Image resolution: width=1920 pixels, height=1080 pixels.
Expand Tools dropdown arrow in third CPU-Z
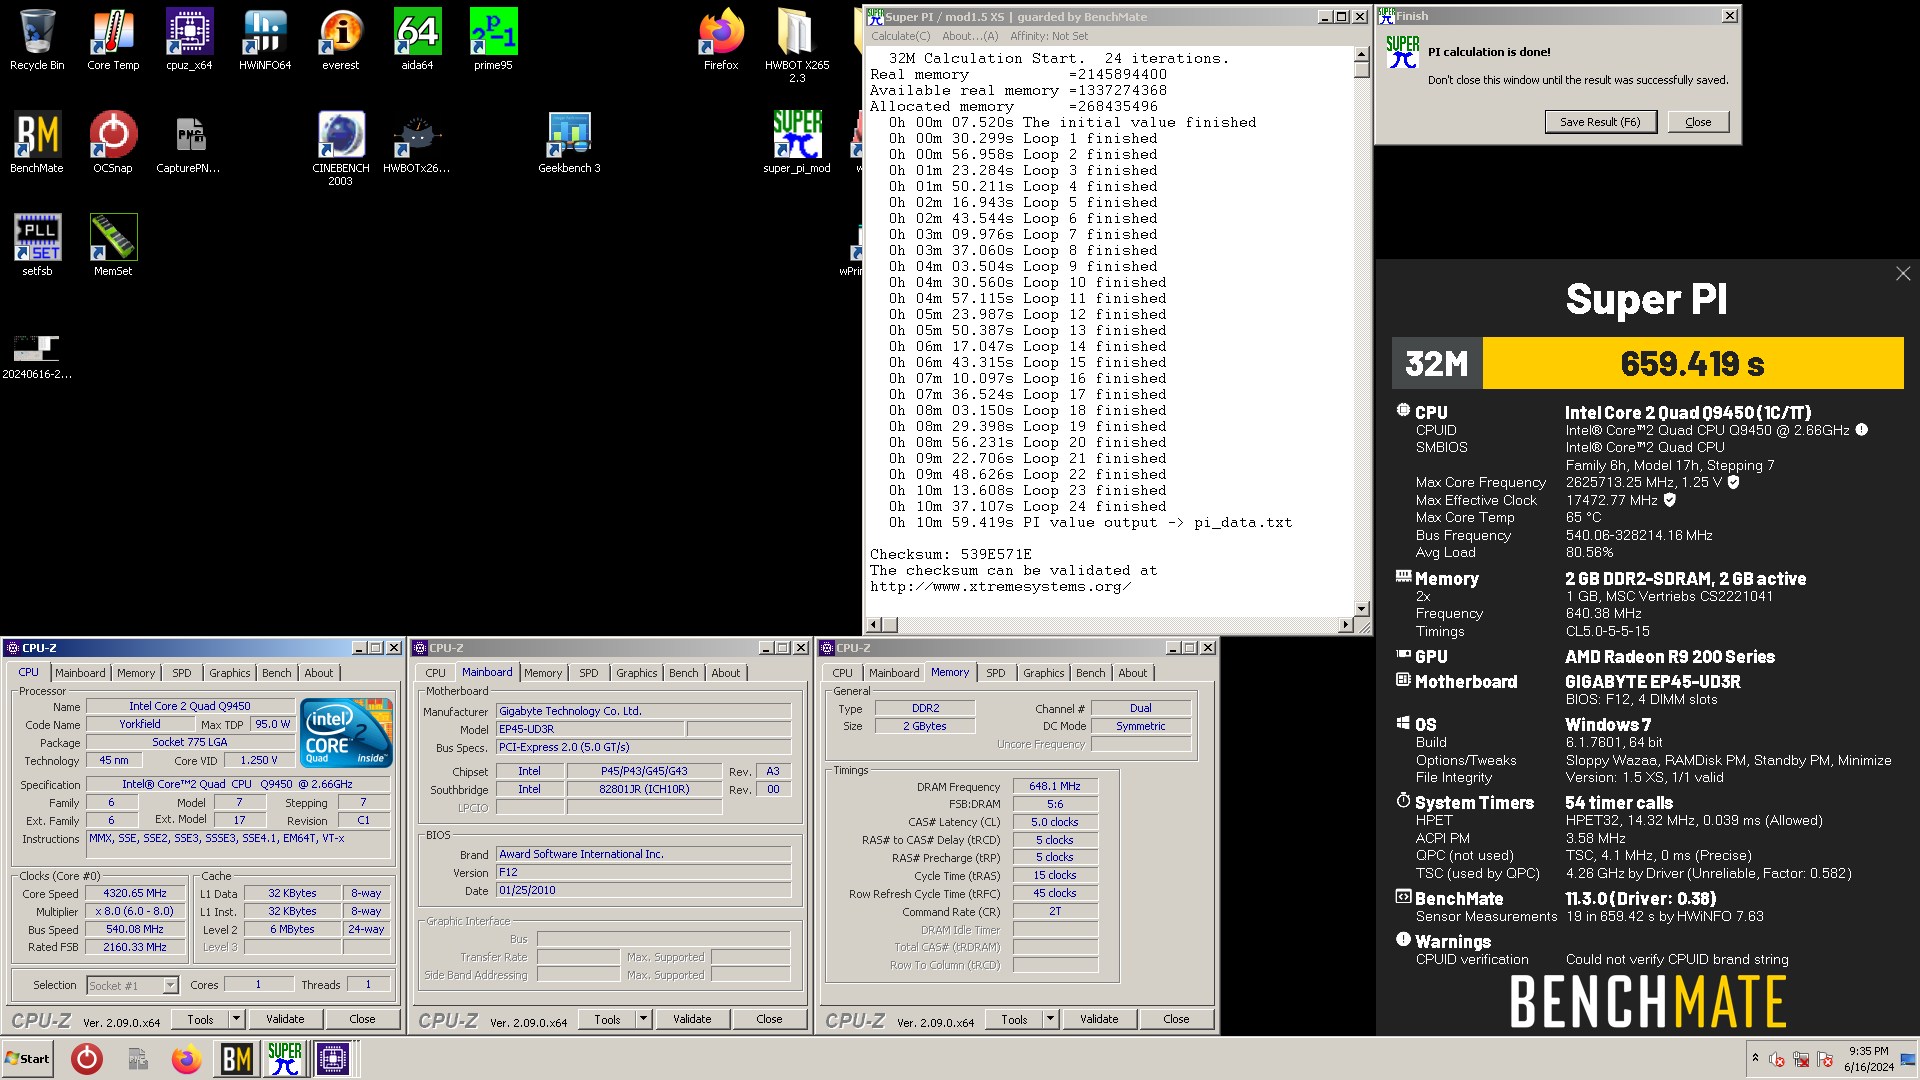(1051, 1019)
